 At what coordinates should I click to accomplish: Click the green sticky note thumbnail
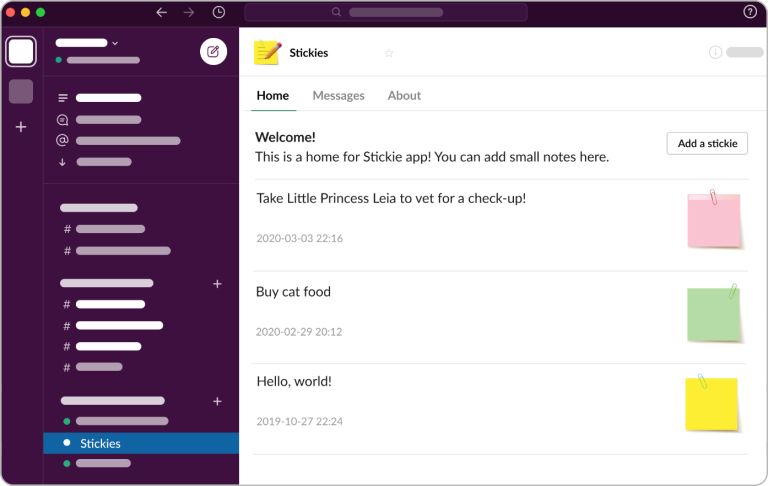(714, 314)
